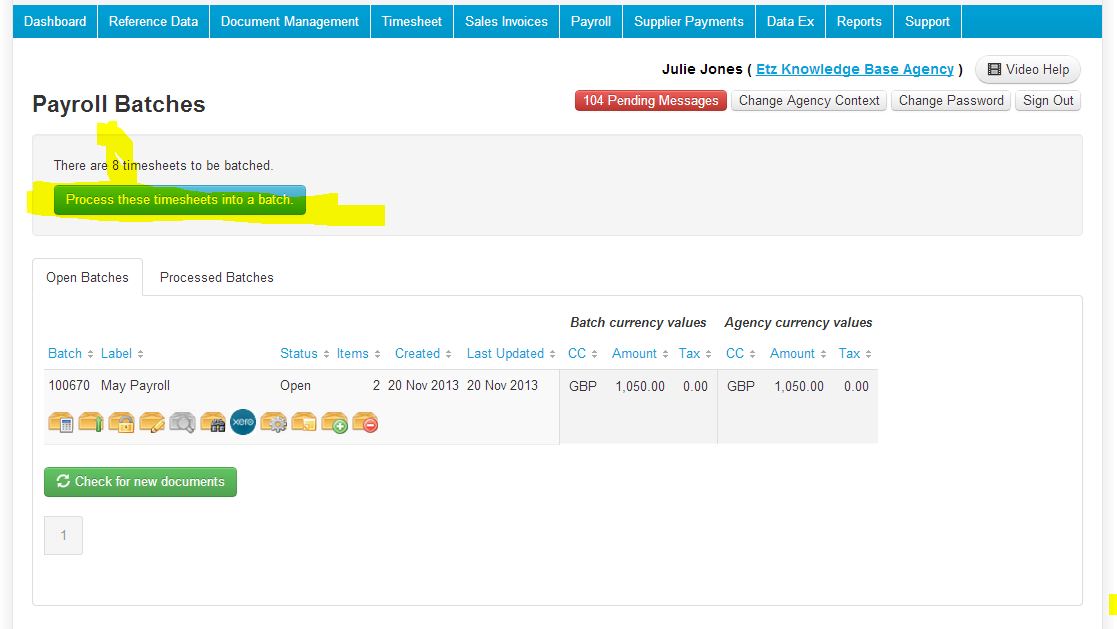Click the batch calculator icon for May Payroll

(61, 422)
